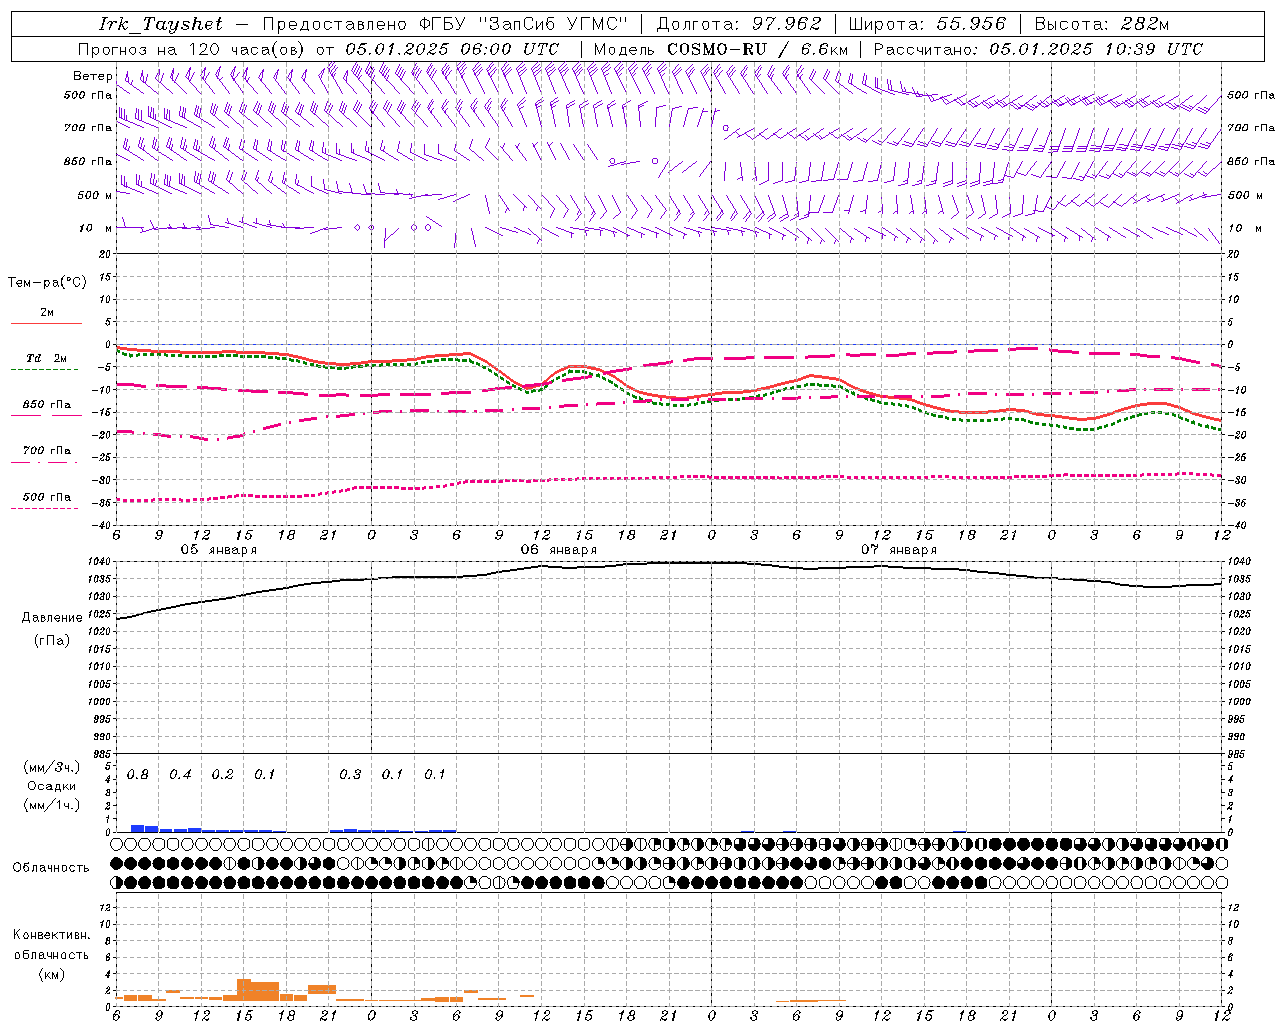Viewport: 1280px width, 1024px height.
Task: Select the provider text ФГБУ "ЗапСиб УГМС"
Action: [x=522, y=24]
